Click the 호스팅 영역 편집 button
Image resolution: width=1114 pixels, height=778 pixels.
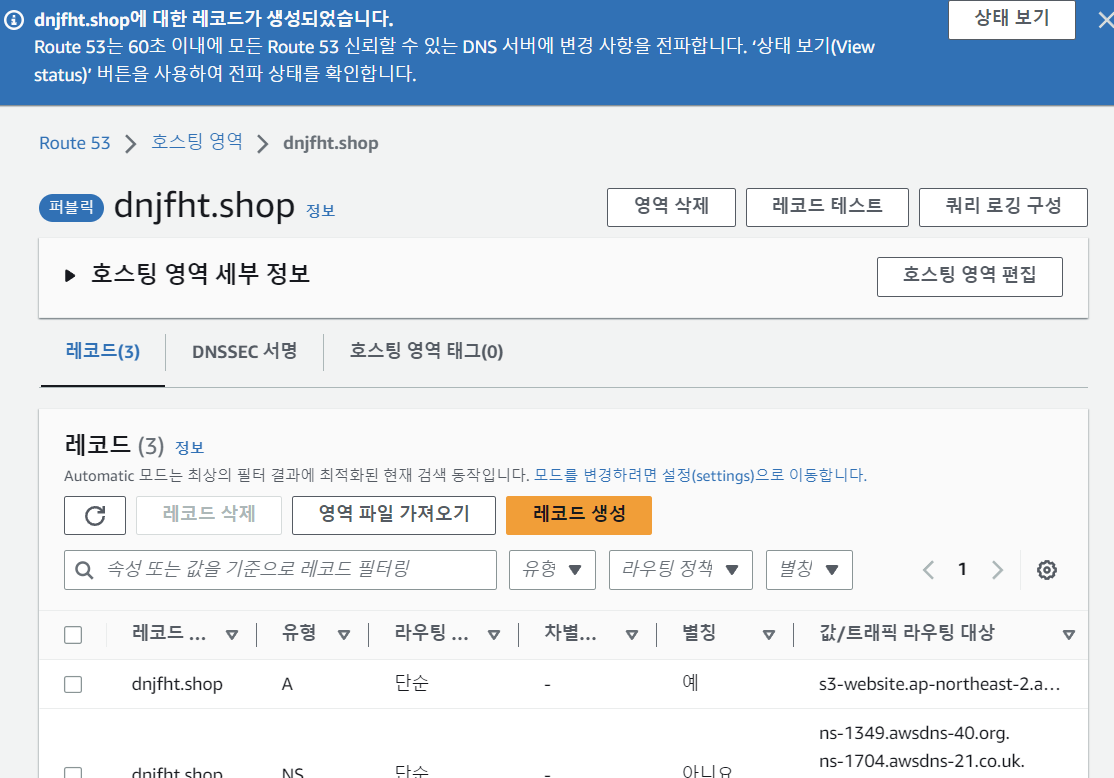point(970,276)
